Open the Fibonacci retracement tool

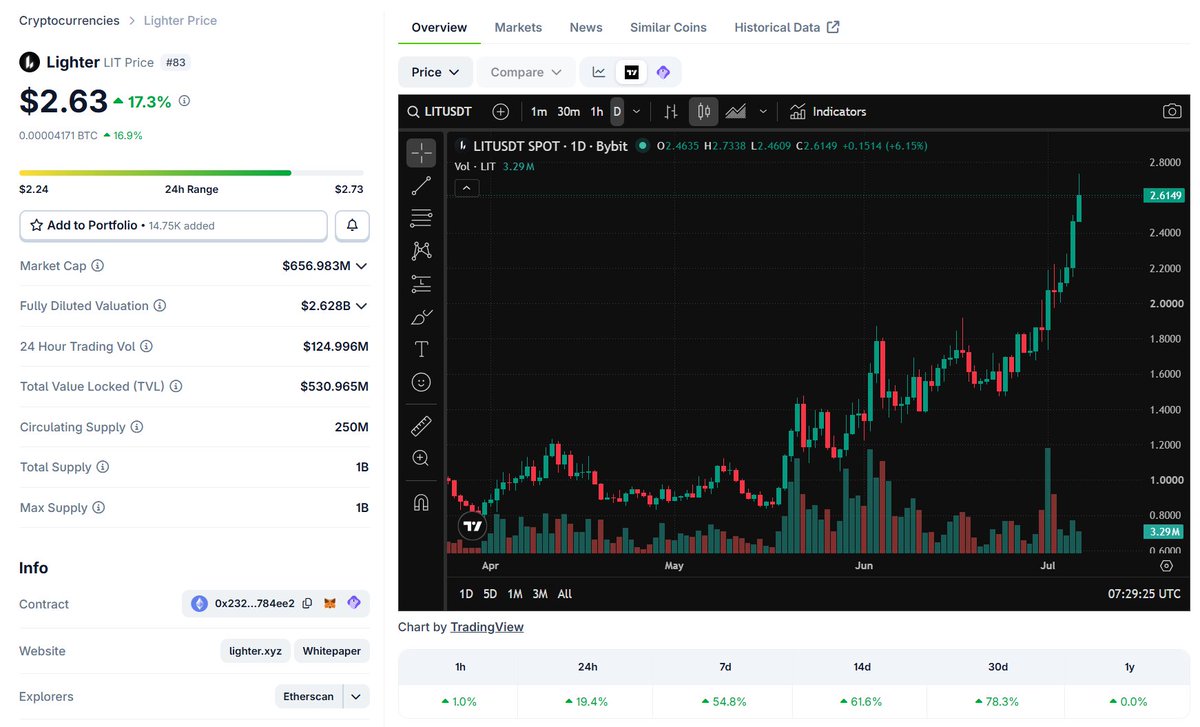click(421, 218)
